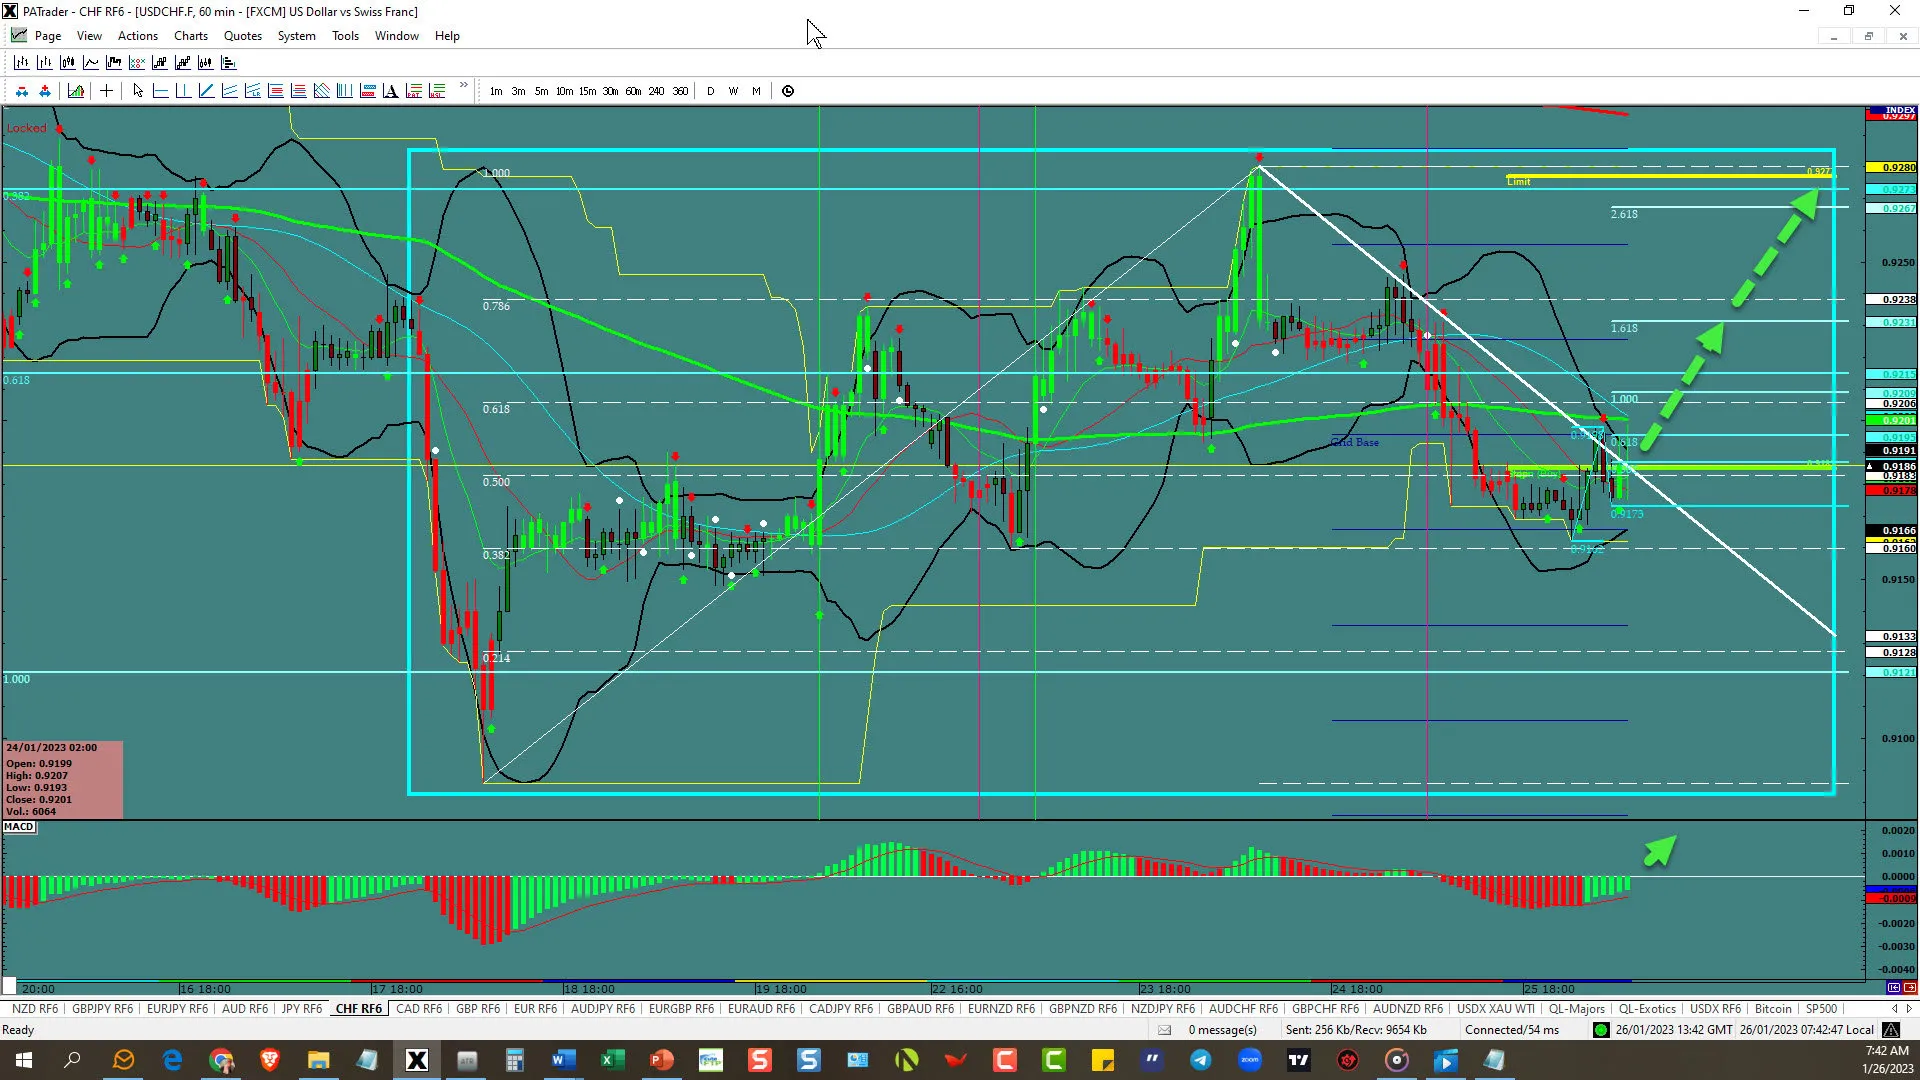The height and width of the screenshot is (1080, 1920).
Task: Switch chart to Monthly (M) timeframe
Action: pos(756,91)
